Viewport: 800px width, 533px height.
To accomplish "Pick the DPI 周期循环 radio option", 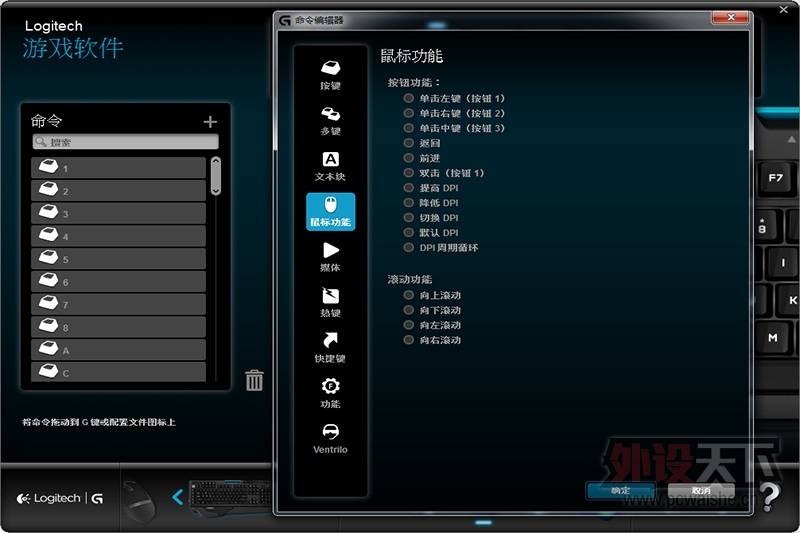I will 408,247.
